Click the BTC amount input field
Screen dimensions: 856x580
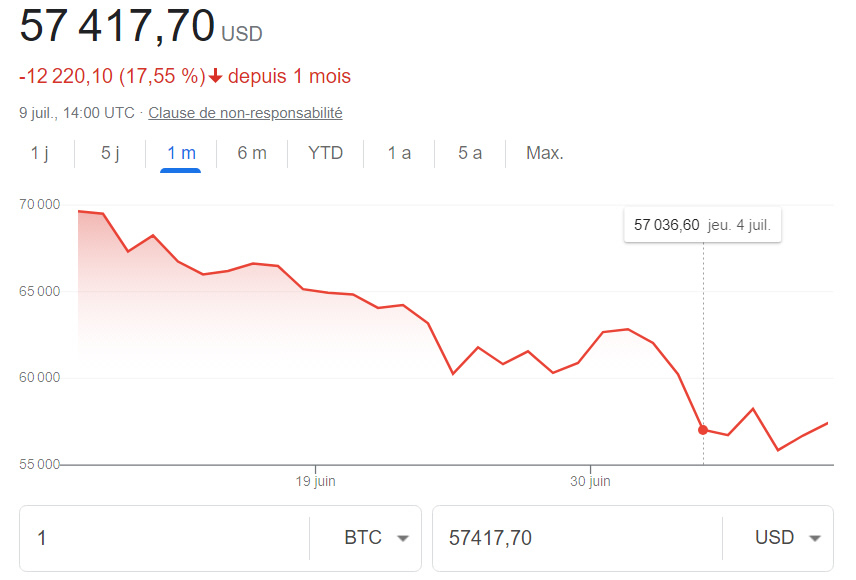click(165, 538)
